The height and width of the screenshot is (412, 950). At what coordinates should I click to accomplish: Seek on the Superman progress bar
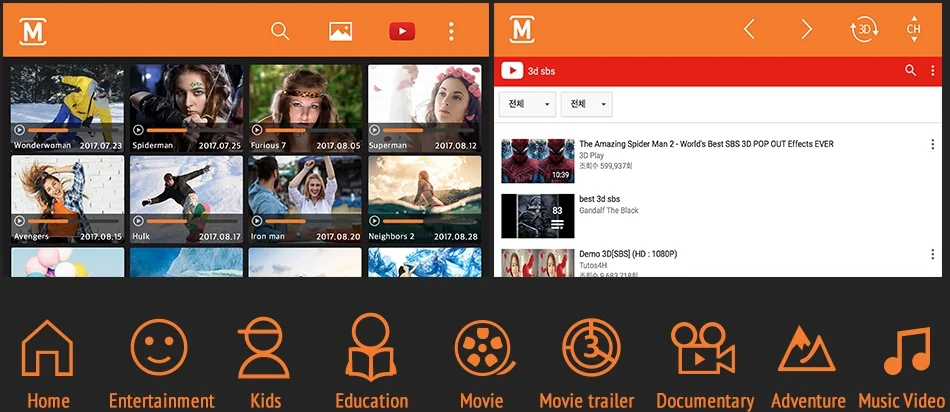tap(428, 130)
